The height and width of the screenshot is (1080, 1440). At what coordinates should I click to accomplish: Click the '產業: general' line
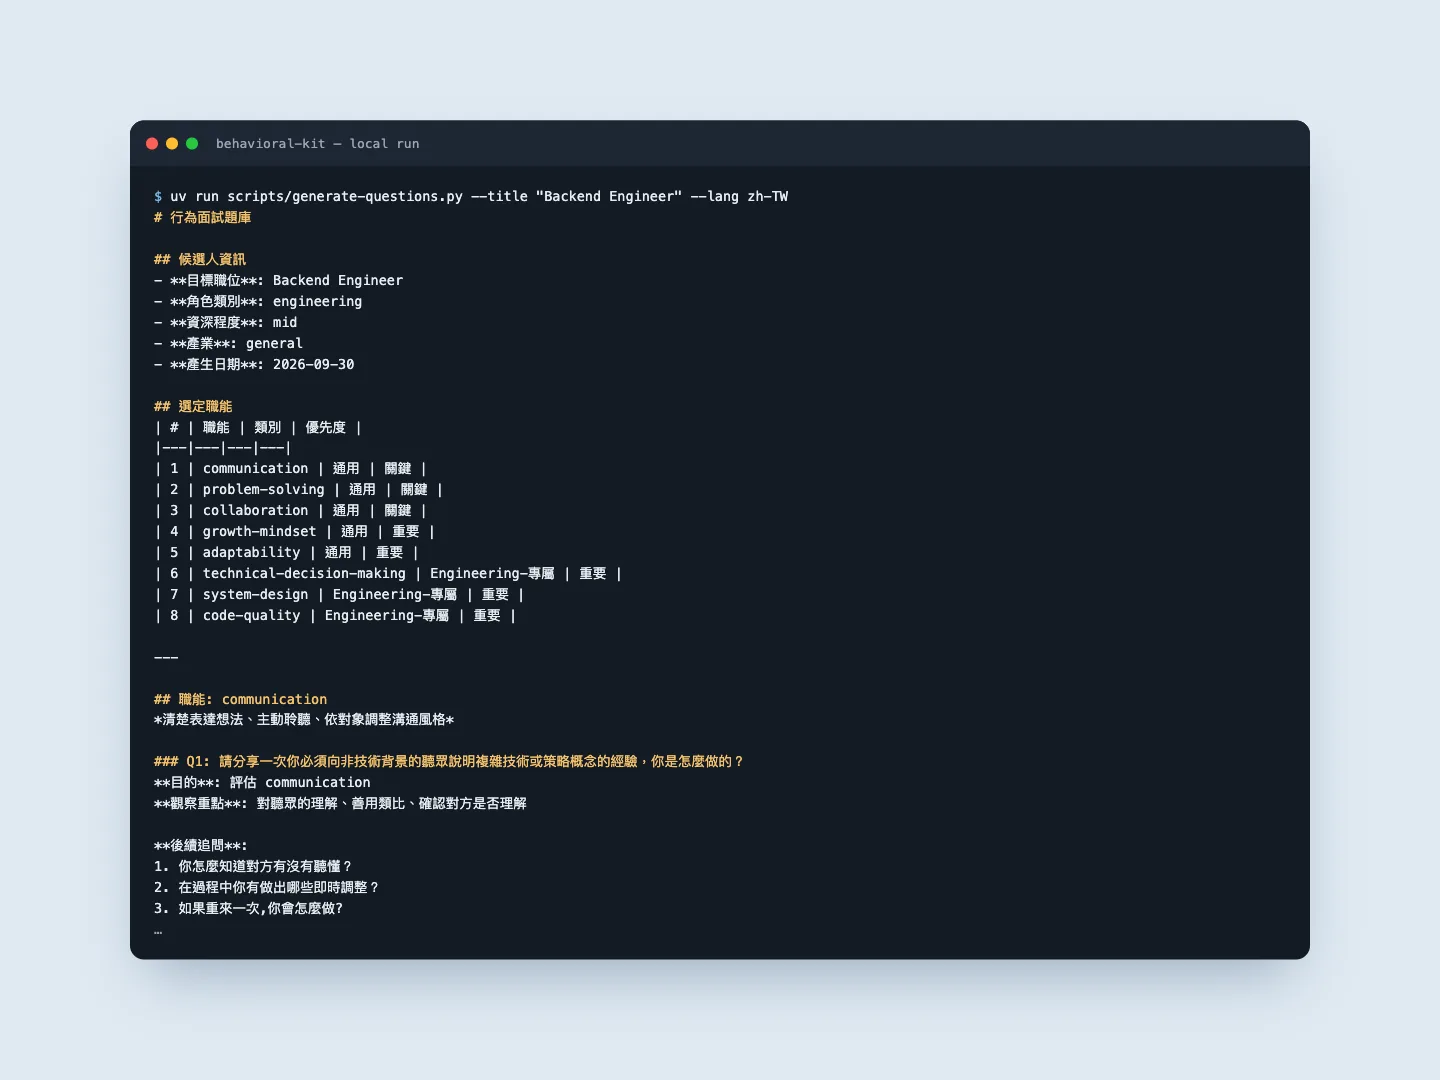point(228,343)
